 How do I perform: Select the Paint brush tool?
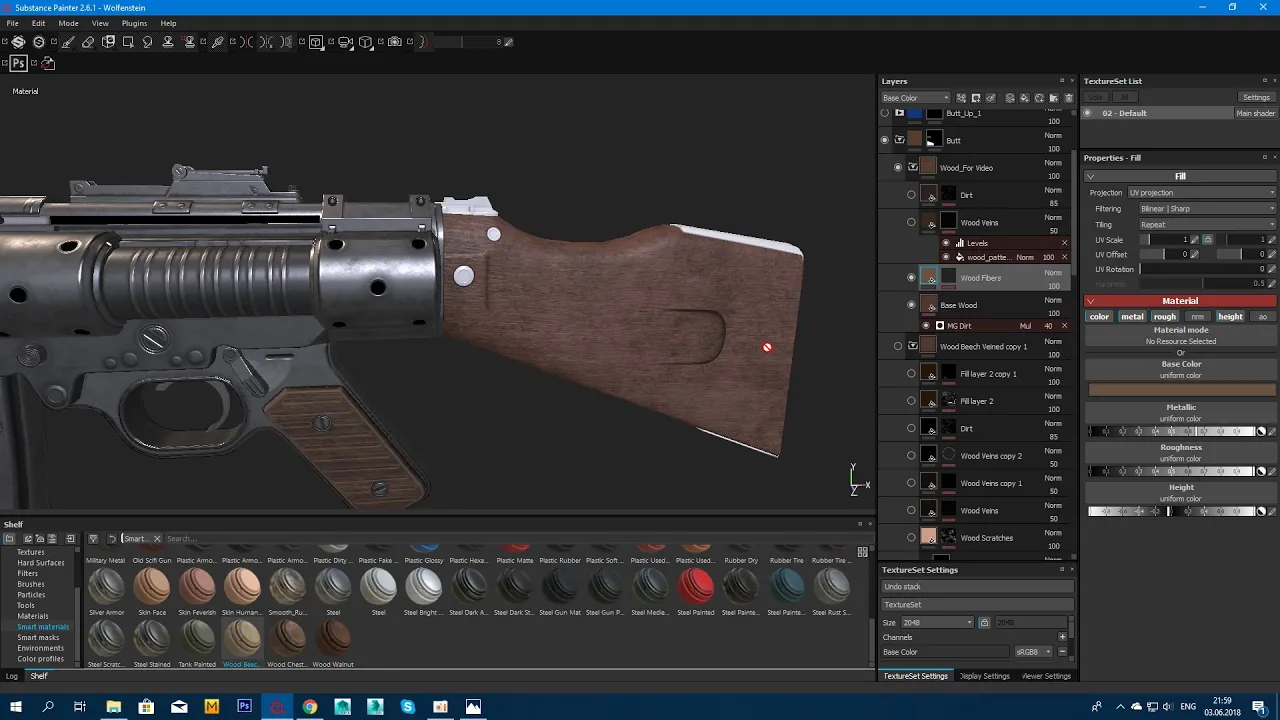[x=68, y=42]
